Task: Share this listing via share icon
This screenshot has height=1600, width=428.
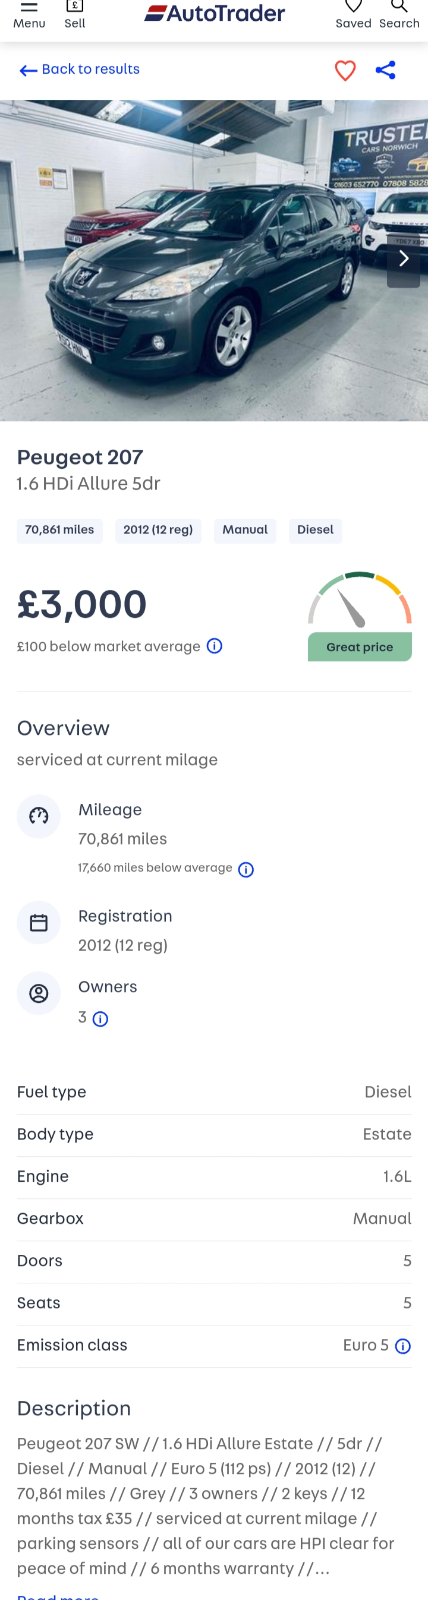Action: click(x=386, y=70)
